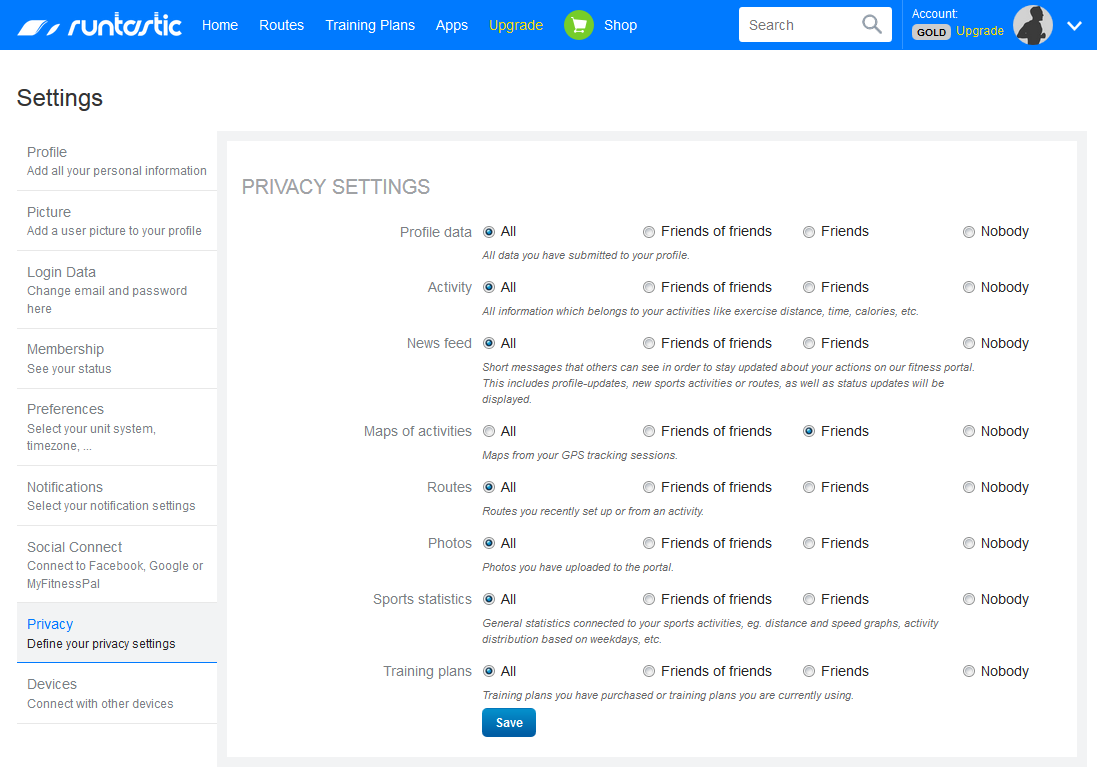1097x777 pixels.
Task: Open the user profile avatar
Action: tap(1033, 25)
